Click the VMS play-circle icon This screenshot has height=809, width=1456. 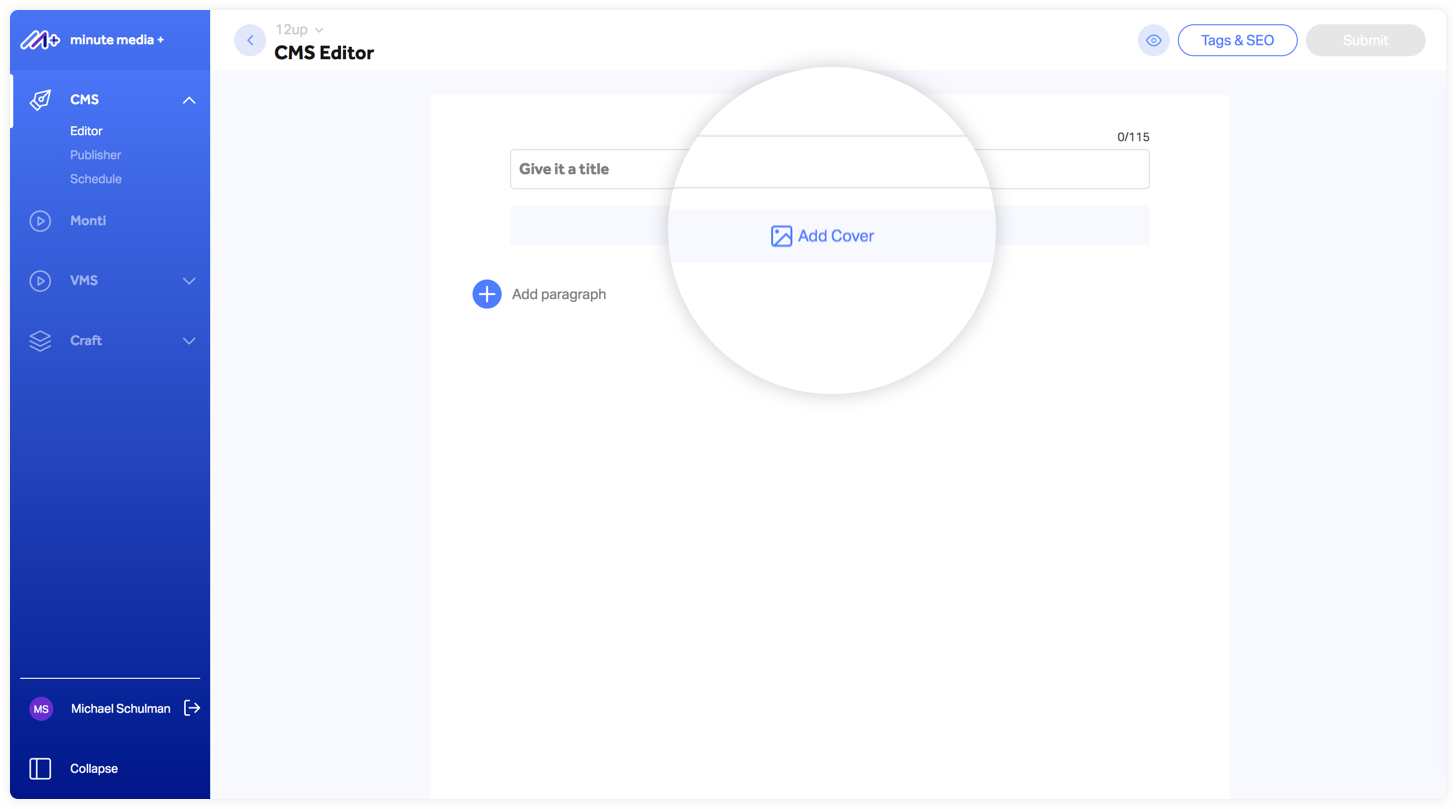pos(40,281)
